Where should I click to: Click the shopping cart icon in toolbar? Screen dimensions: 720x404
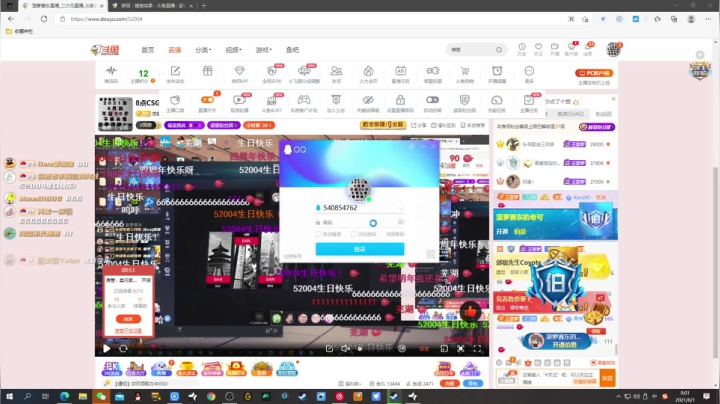(465, 71)
